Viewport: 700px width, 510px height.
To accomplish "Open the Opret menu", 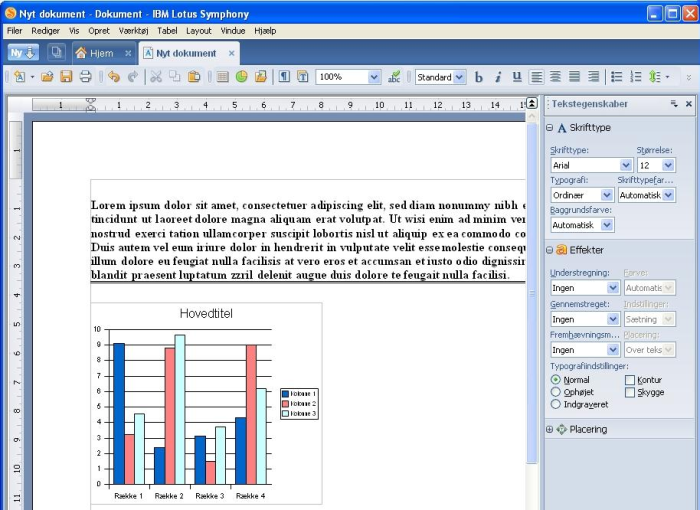I will point(99,31).
